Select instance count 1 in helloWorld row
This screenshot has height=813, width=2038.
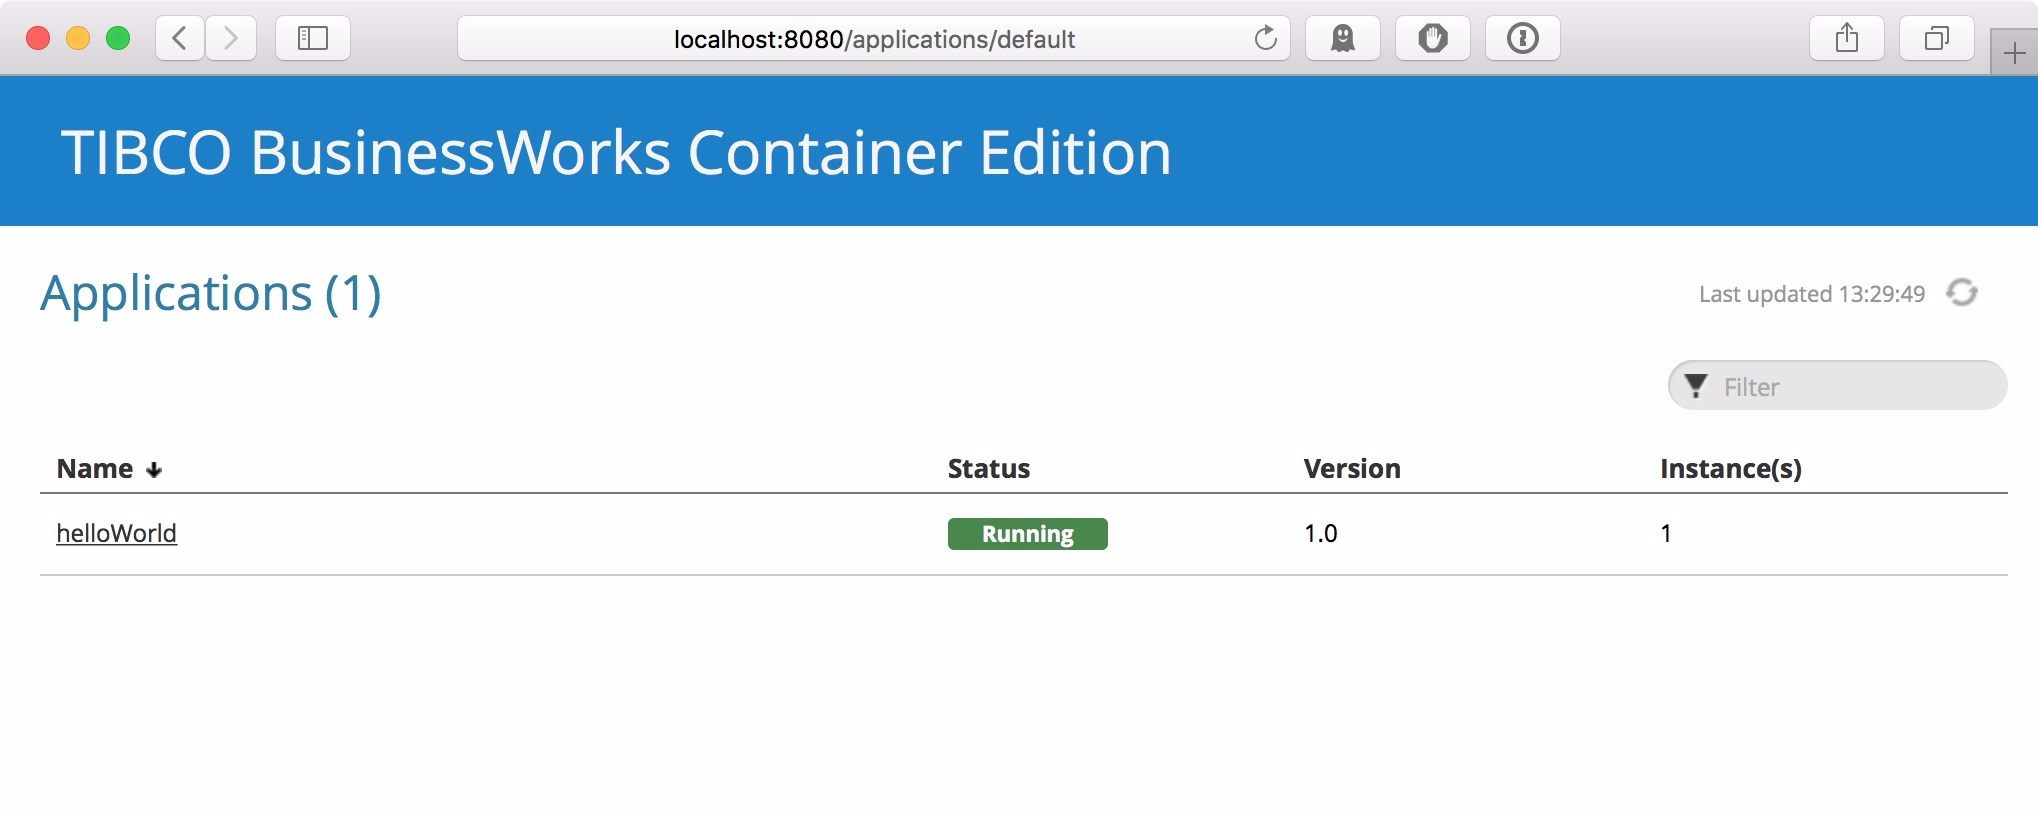coord(1666,533)
